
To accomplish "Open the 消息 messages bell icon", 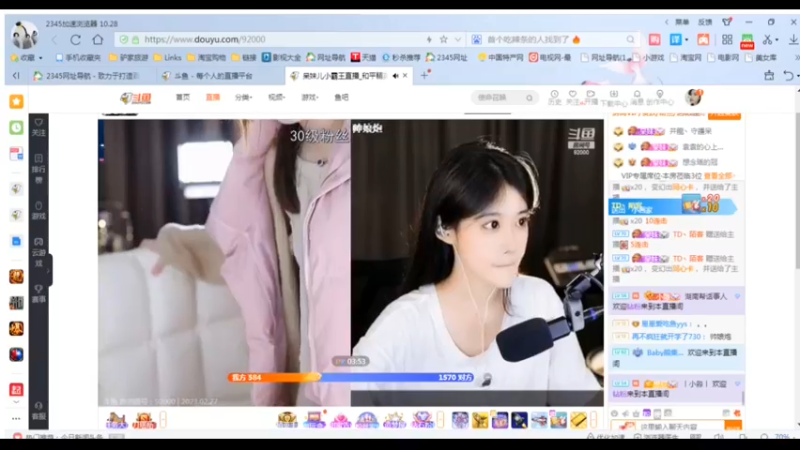I will click(637, 97).
